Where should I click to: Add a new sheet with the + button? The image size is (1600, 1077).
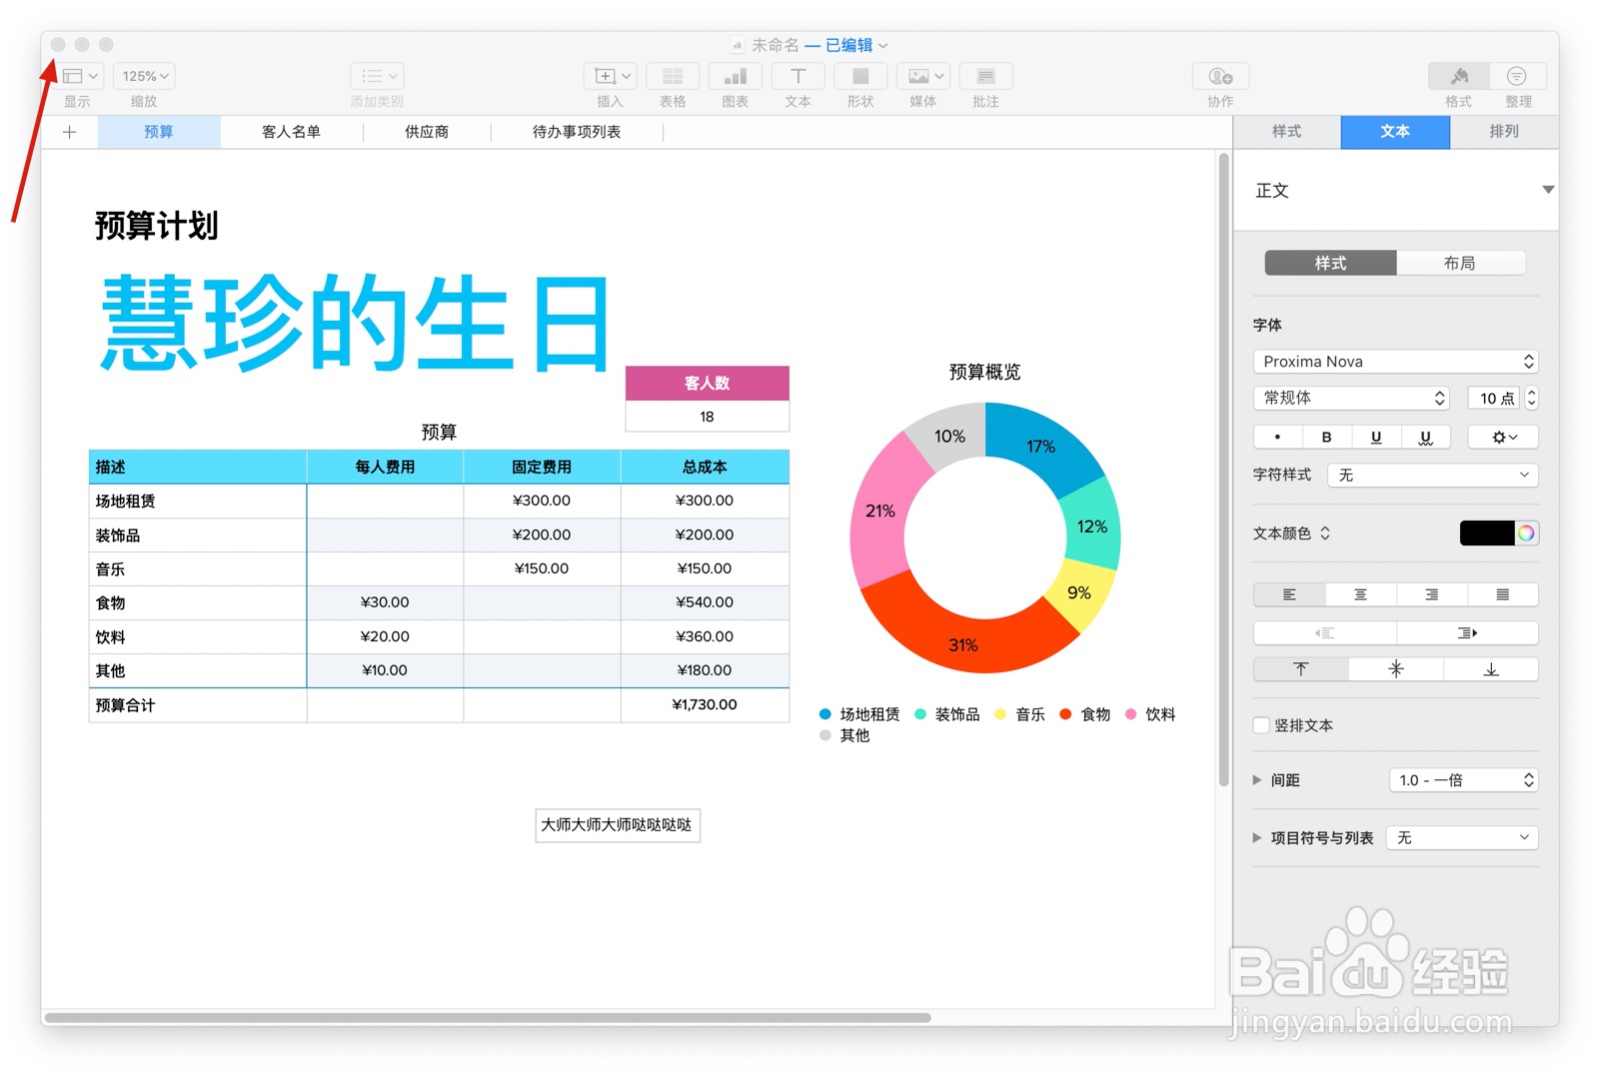pyautogui.click(x=68, y=131)
